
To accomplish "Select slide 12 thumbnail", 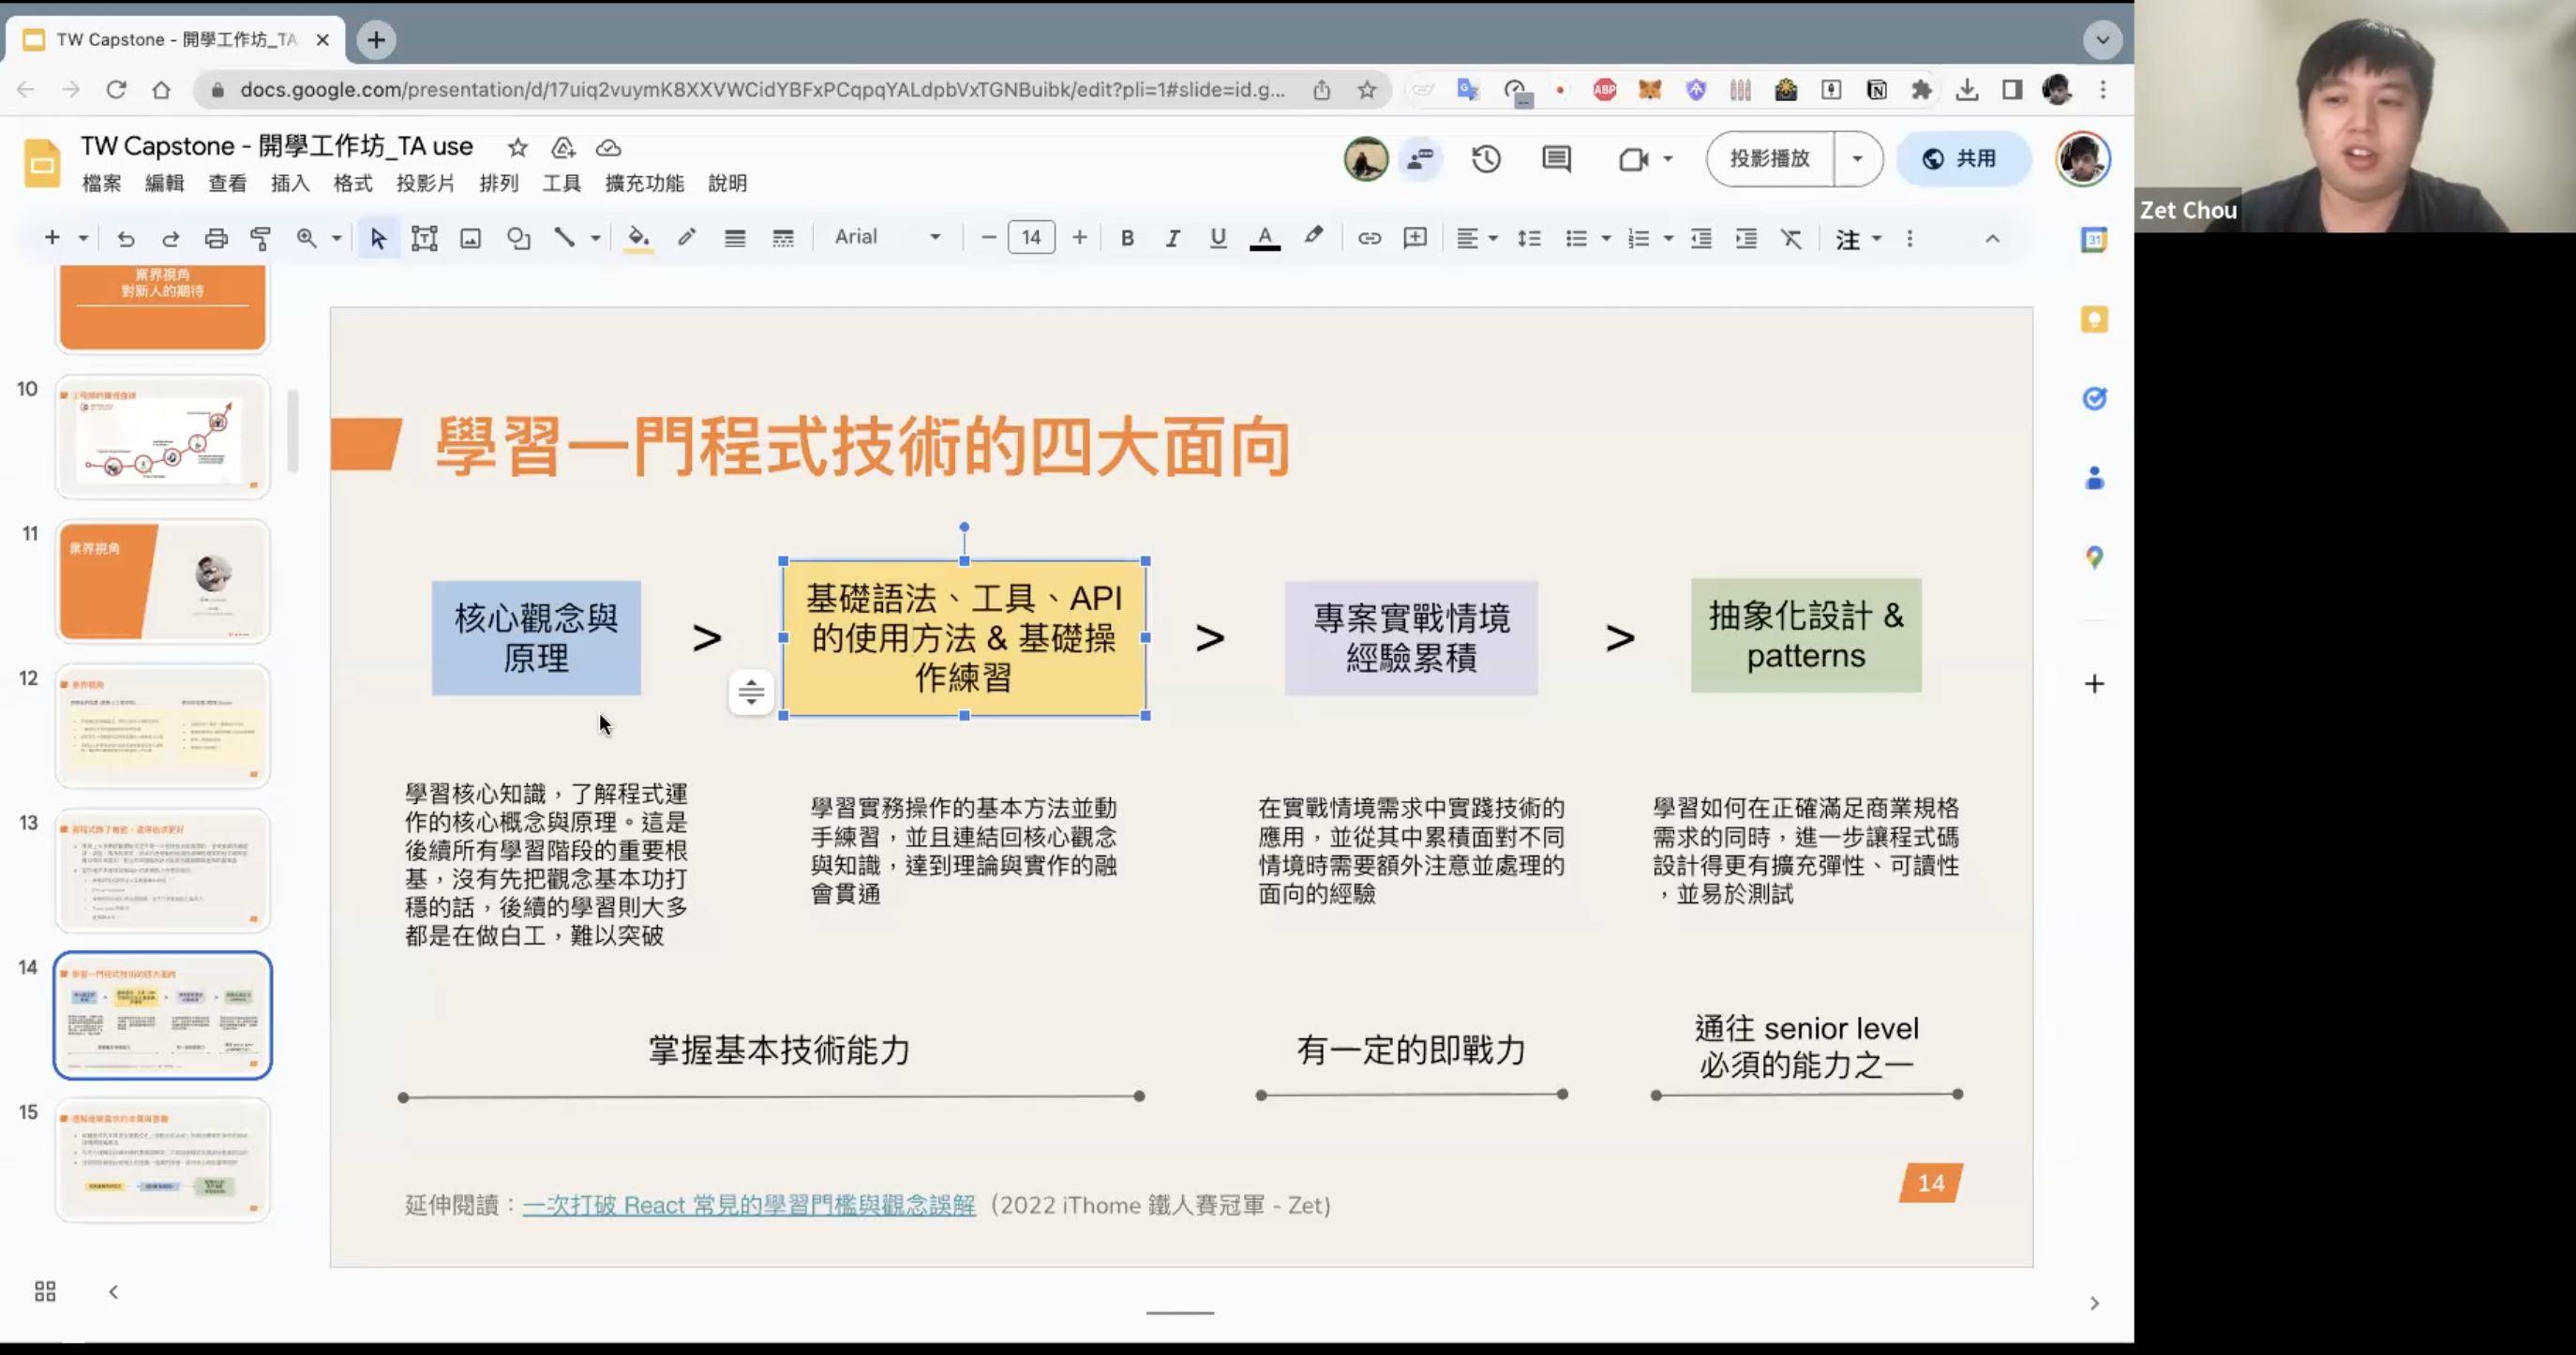I will pyautogui.click(x=163, y=727).
